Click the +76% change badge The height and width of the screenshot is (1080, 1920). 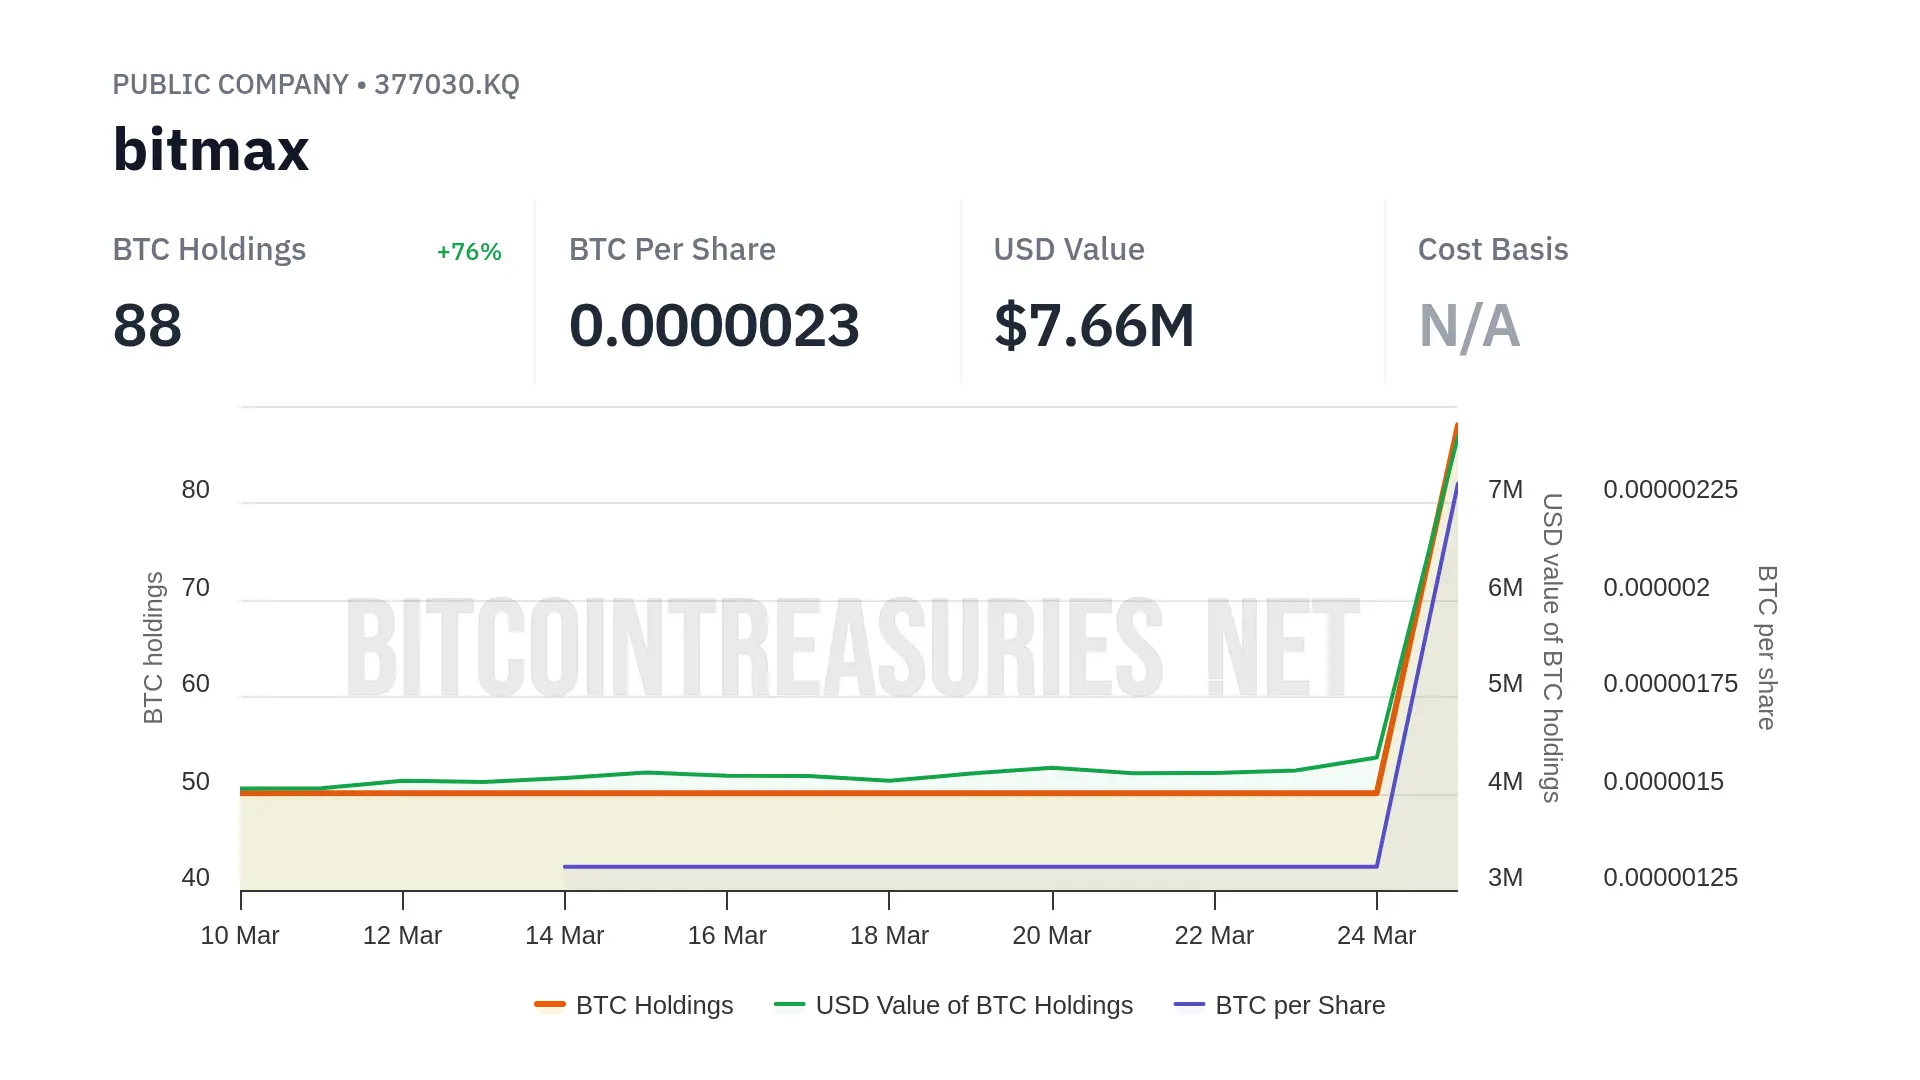click(469, 252)
